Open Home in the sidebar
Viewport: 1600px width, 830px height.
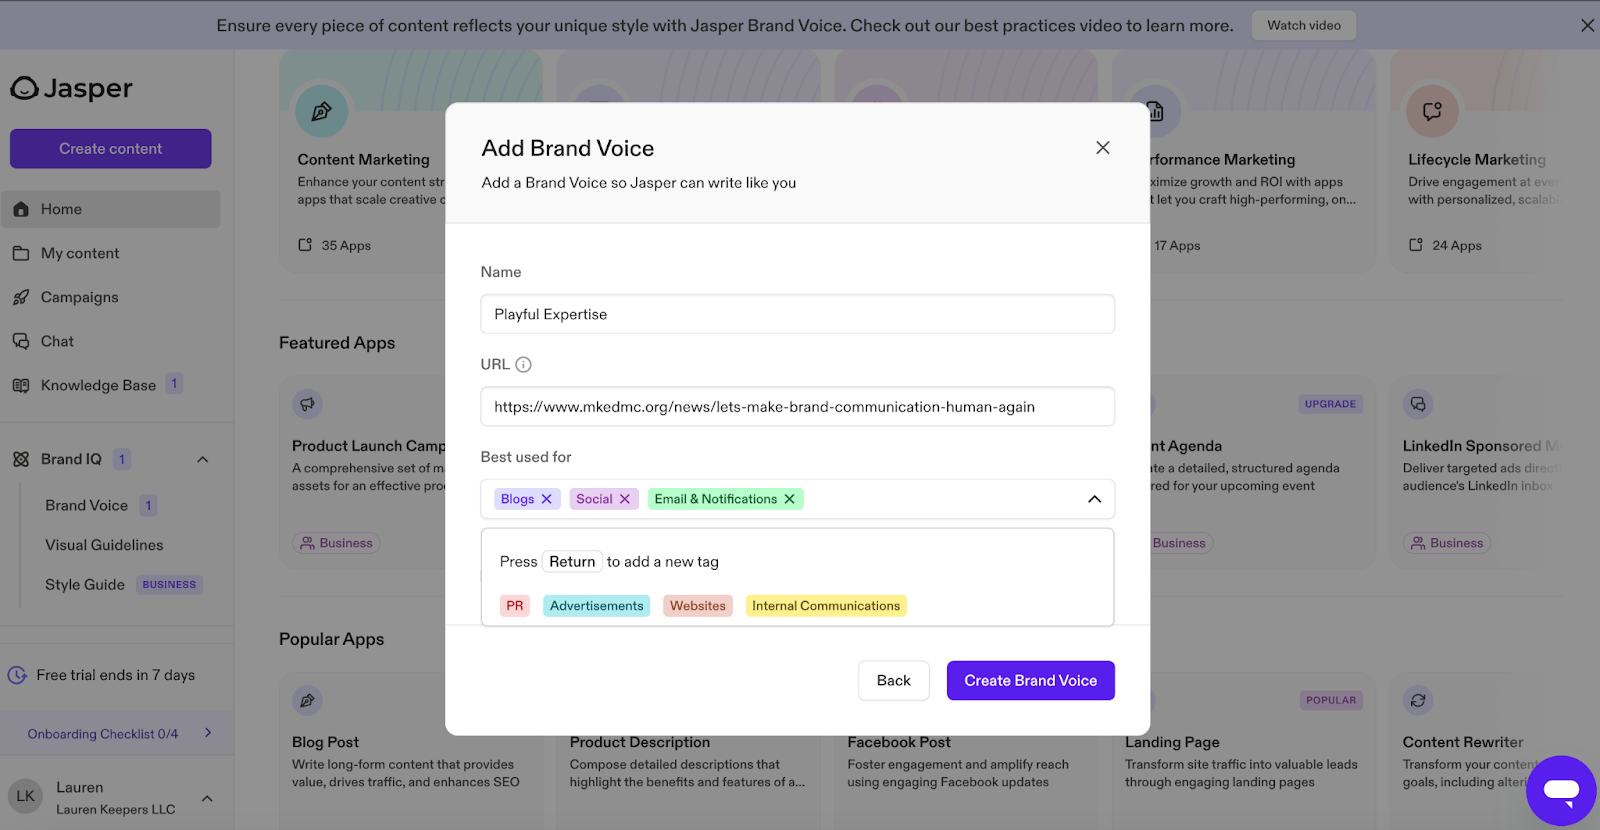coord(111,209)
